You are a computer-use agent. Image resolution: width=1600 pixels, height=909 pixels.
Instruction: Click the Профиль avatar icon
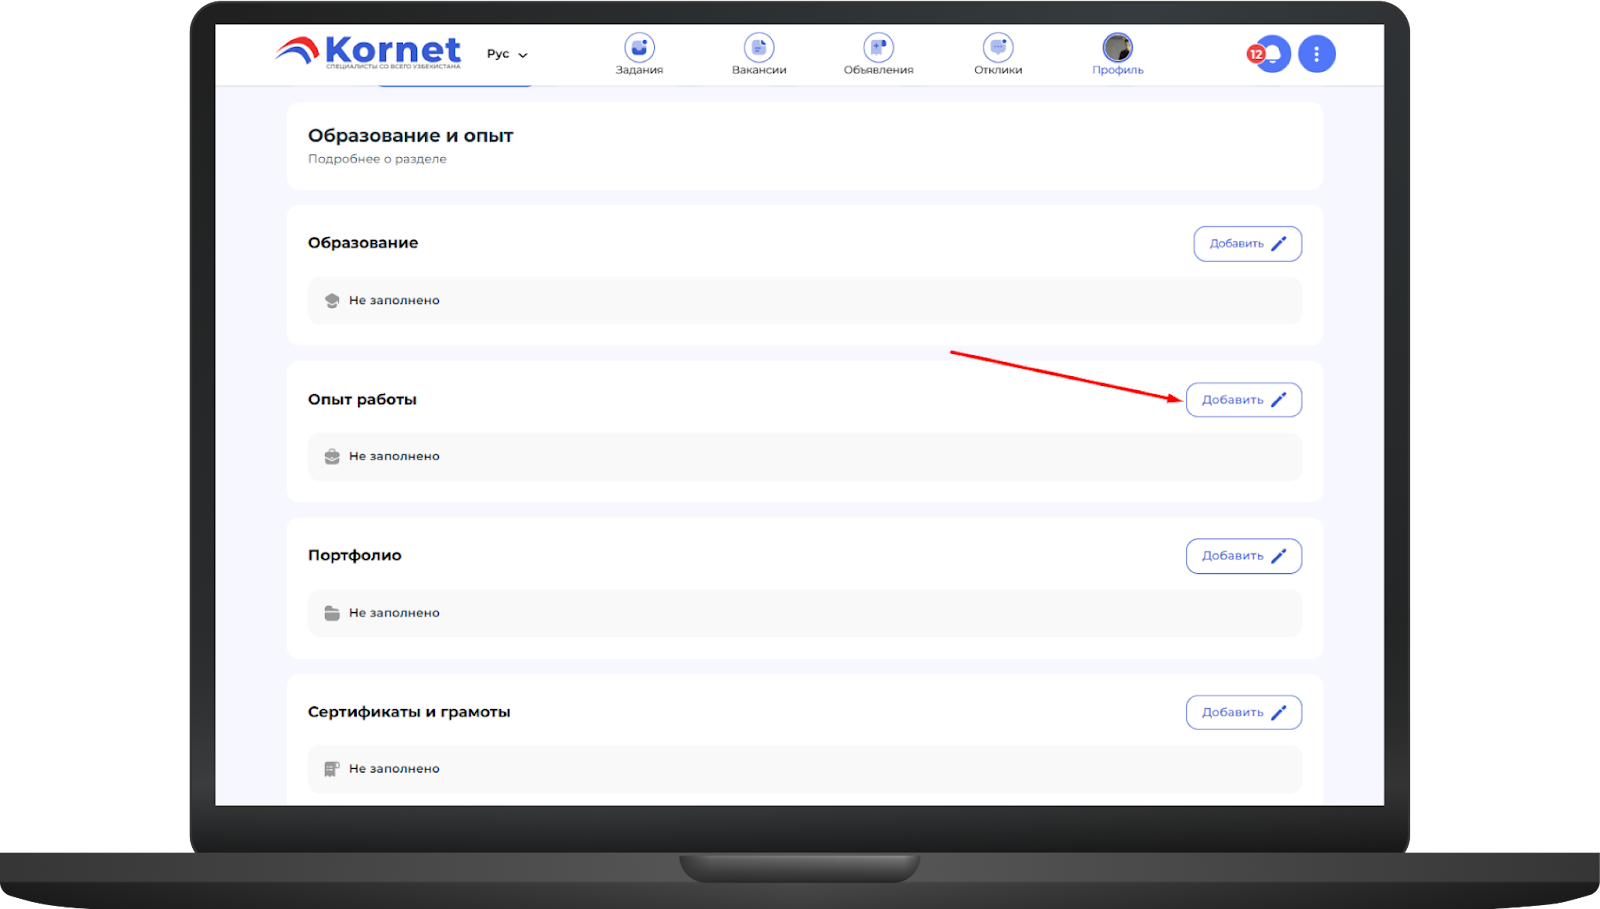tap(1117, 48)
